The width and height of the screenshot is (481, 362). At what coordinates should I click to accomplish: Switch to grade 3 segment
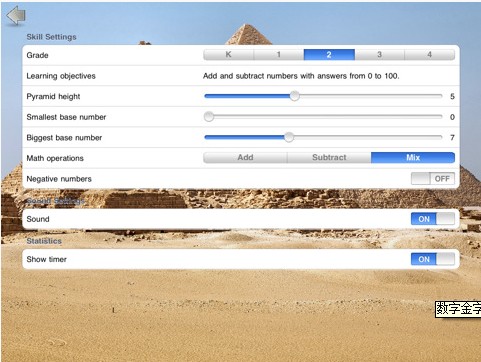[379, 55]
